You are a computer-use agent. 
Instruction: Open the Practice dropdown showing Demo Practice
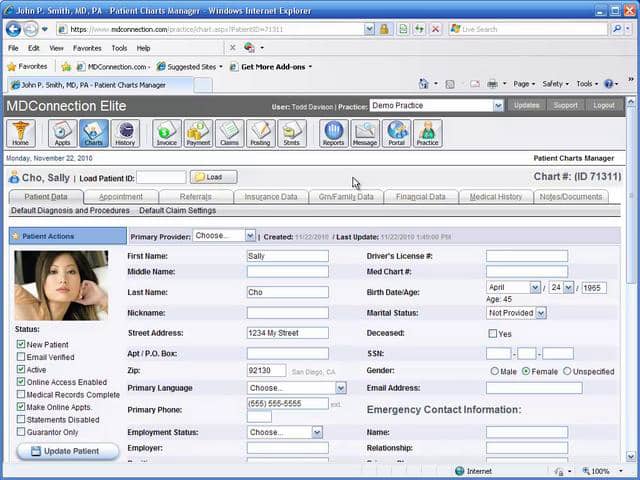tap(436, 106)
